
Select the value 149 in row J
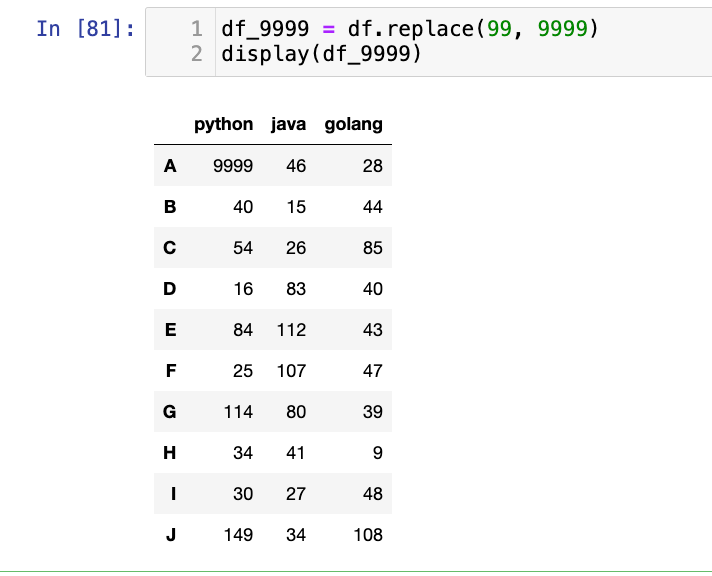[x=238, y=535]
